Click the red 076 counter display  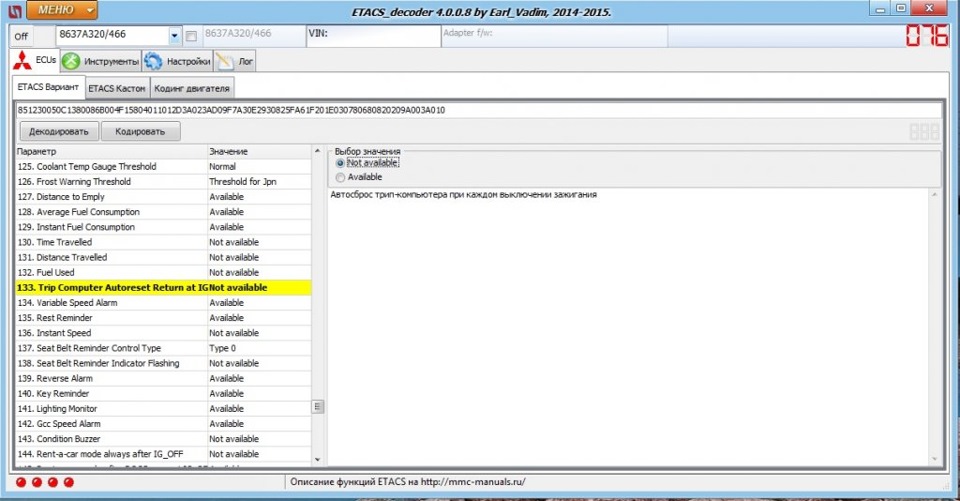[927, 36]
